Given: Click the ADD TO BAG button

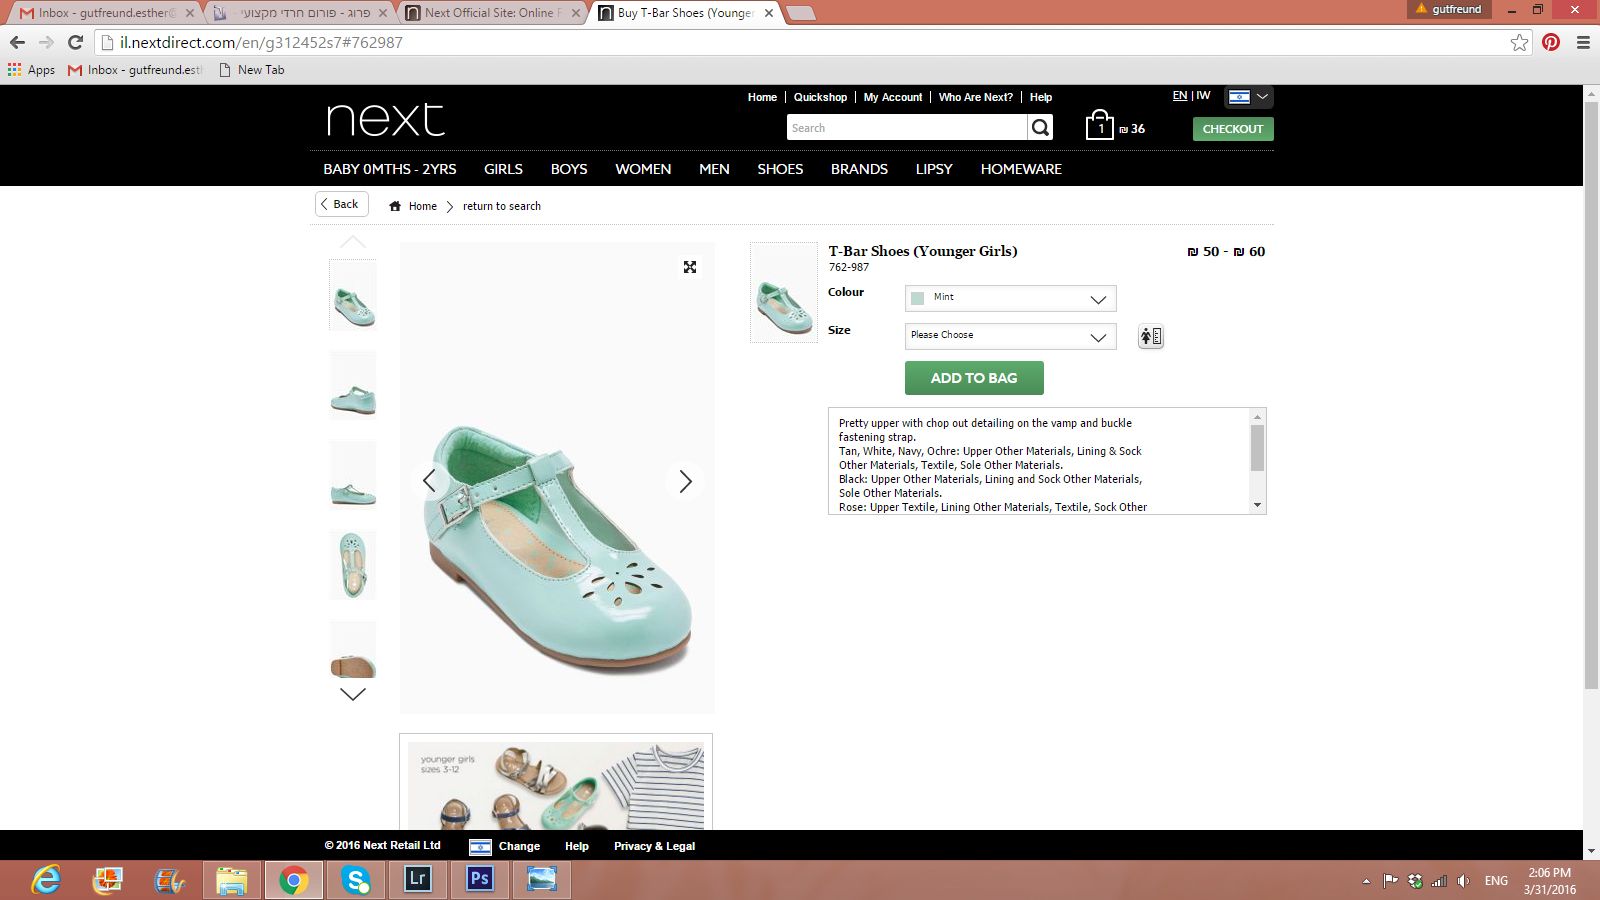Looking at the screenshot, I should pyautogui.click(x=974, y=378).
